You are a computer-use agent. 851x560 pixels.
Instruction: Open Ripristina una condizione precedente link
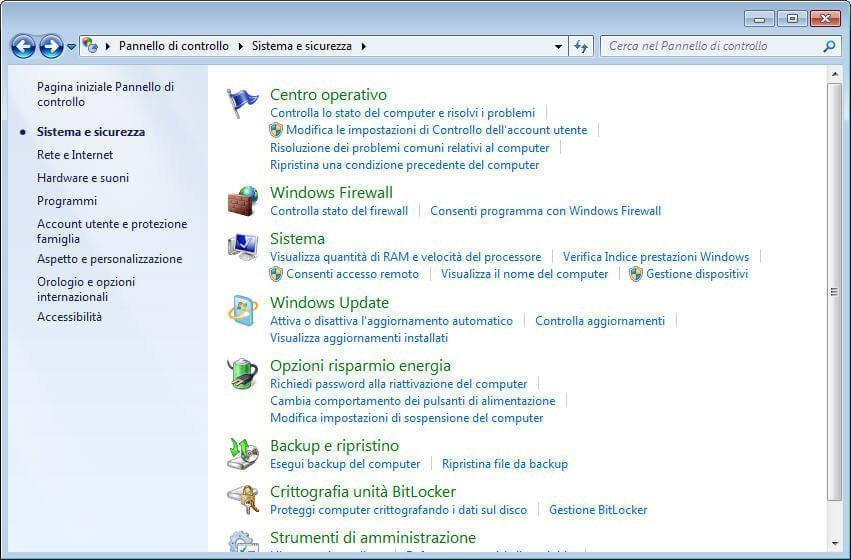[405, 165]
